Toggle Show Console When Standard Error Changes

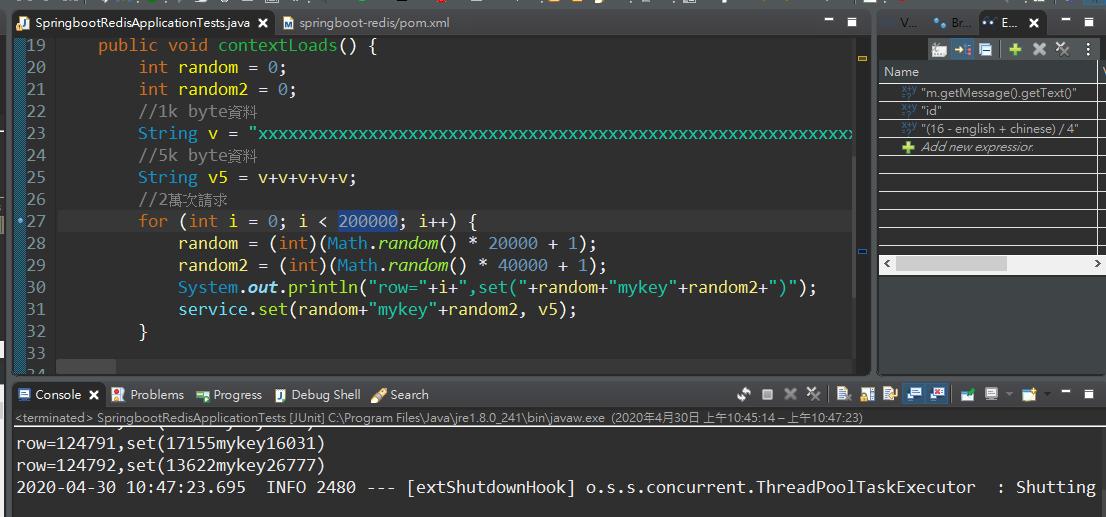tap(937, 394)
